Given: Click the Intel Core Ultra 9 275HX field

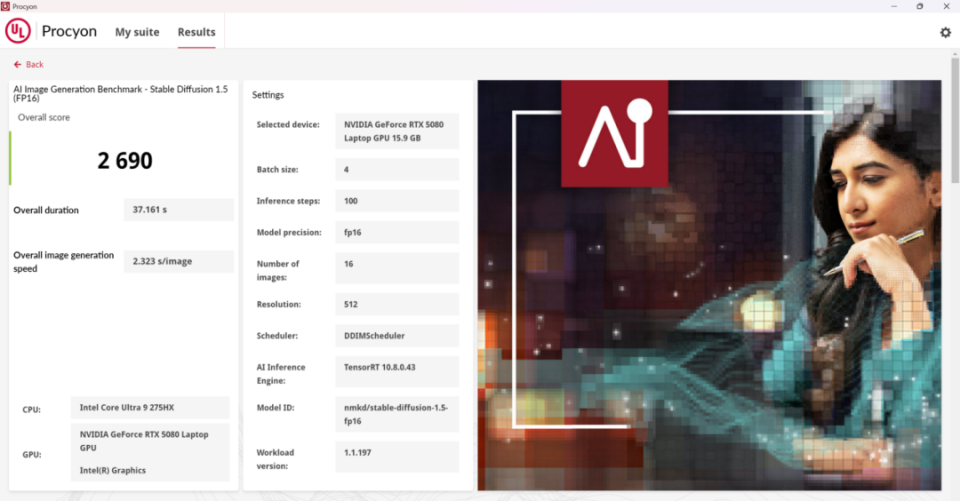Looking at the screenshot, I should pos(150,407).
